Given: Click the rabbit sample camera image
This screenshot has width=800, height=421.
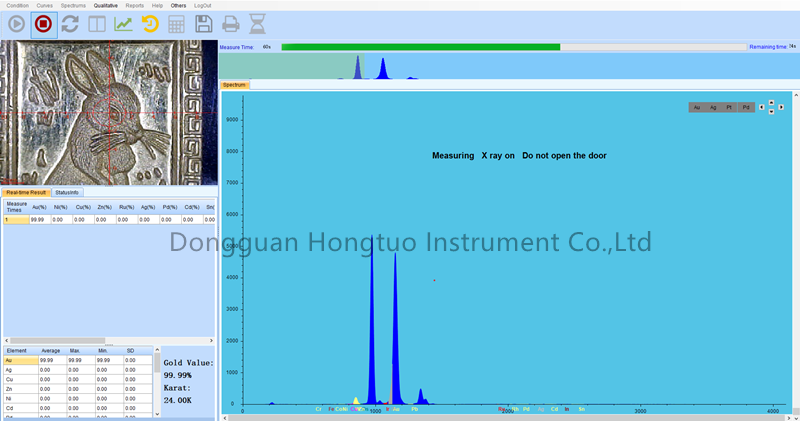Looking at the screenshot, I should pyautogui.click(x=109, y=112).
